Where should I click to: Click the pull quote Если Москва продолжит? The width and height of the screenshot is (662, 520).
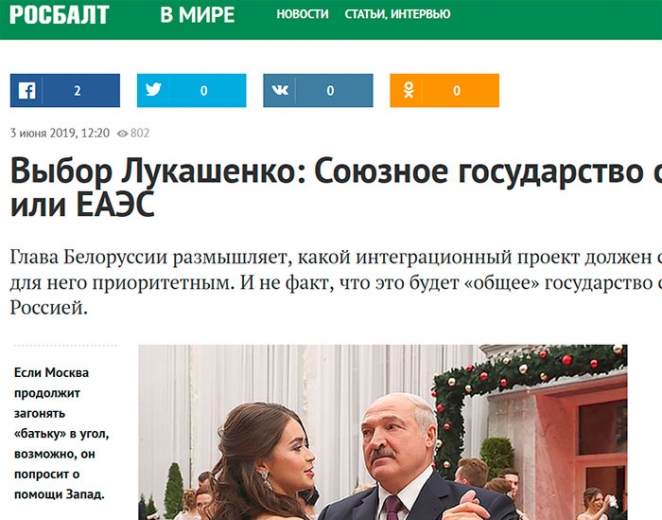click(x=62, y=433)
